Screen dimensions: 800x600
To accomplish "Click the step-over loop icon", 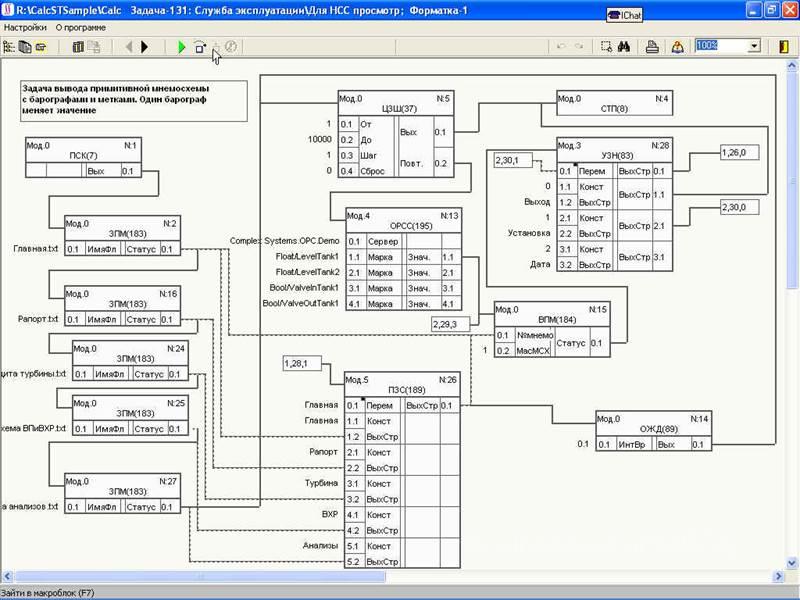I will pyautogui.click(x=199, y=46).
